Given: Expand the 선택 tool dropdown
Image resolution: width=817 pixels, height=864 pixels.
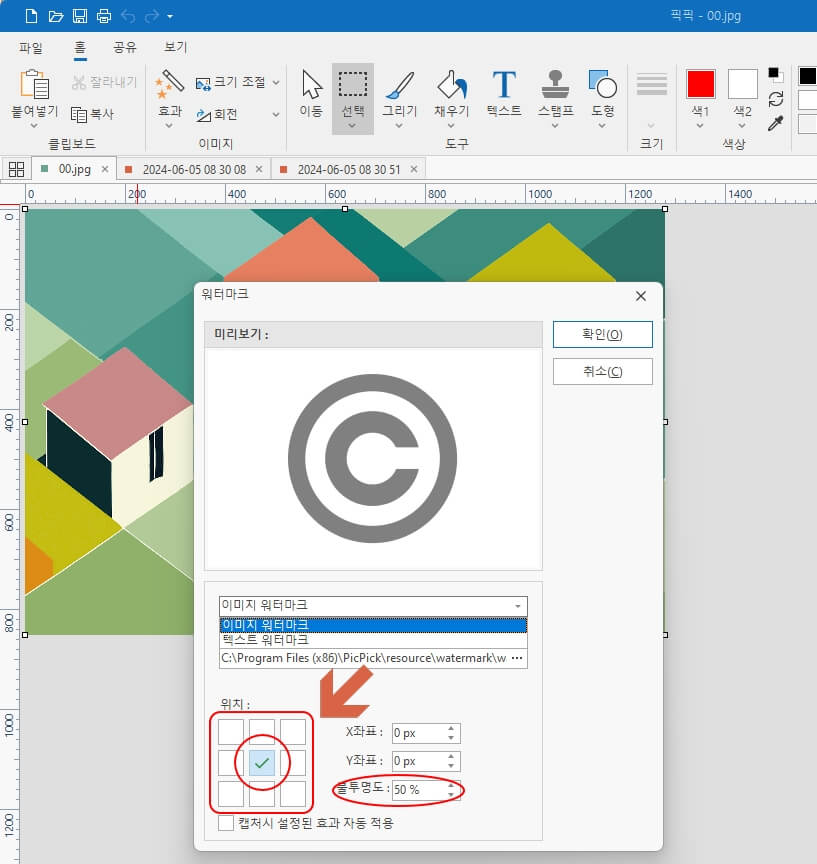Looking at the screenshot, I should pyautogui.click(x=353, y=126).
